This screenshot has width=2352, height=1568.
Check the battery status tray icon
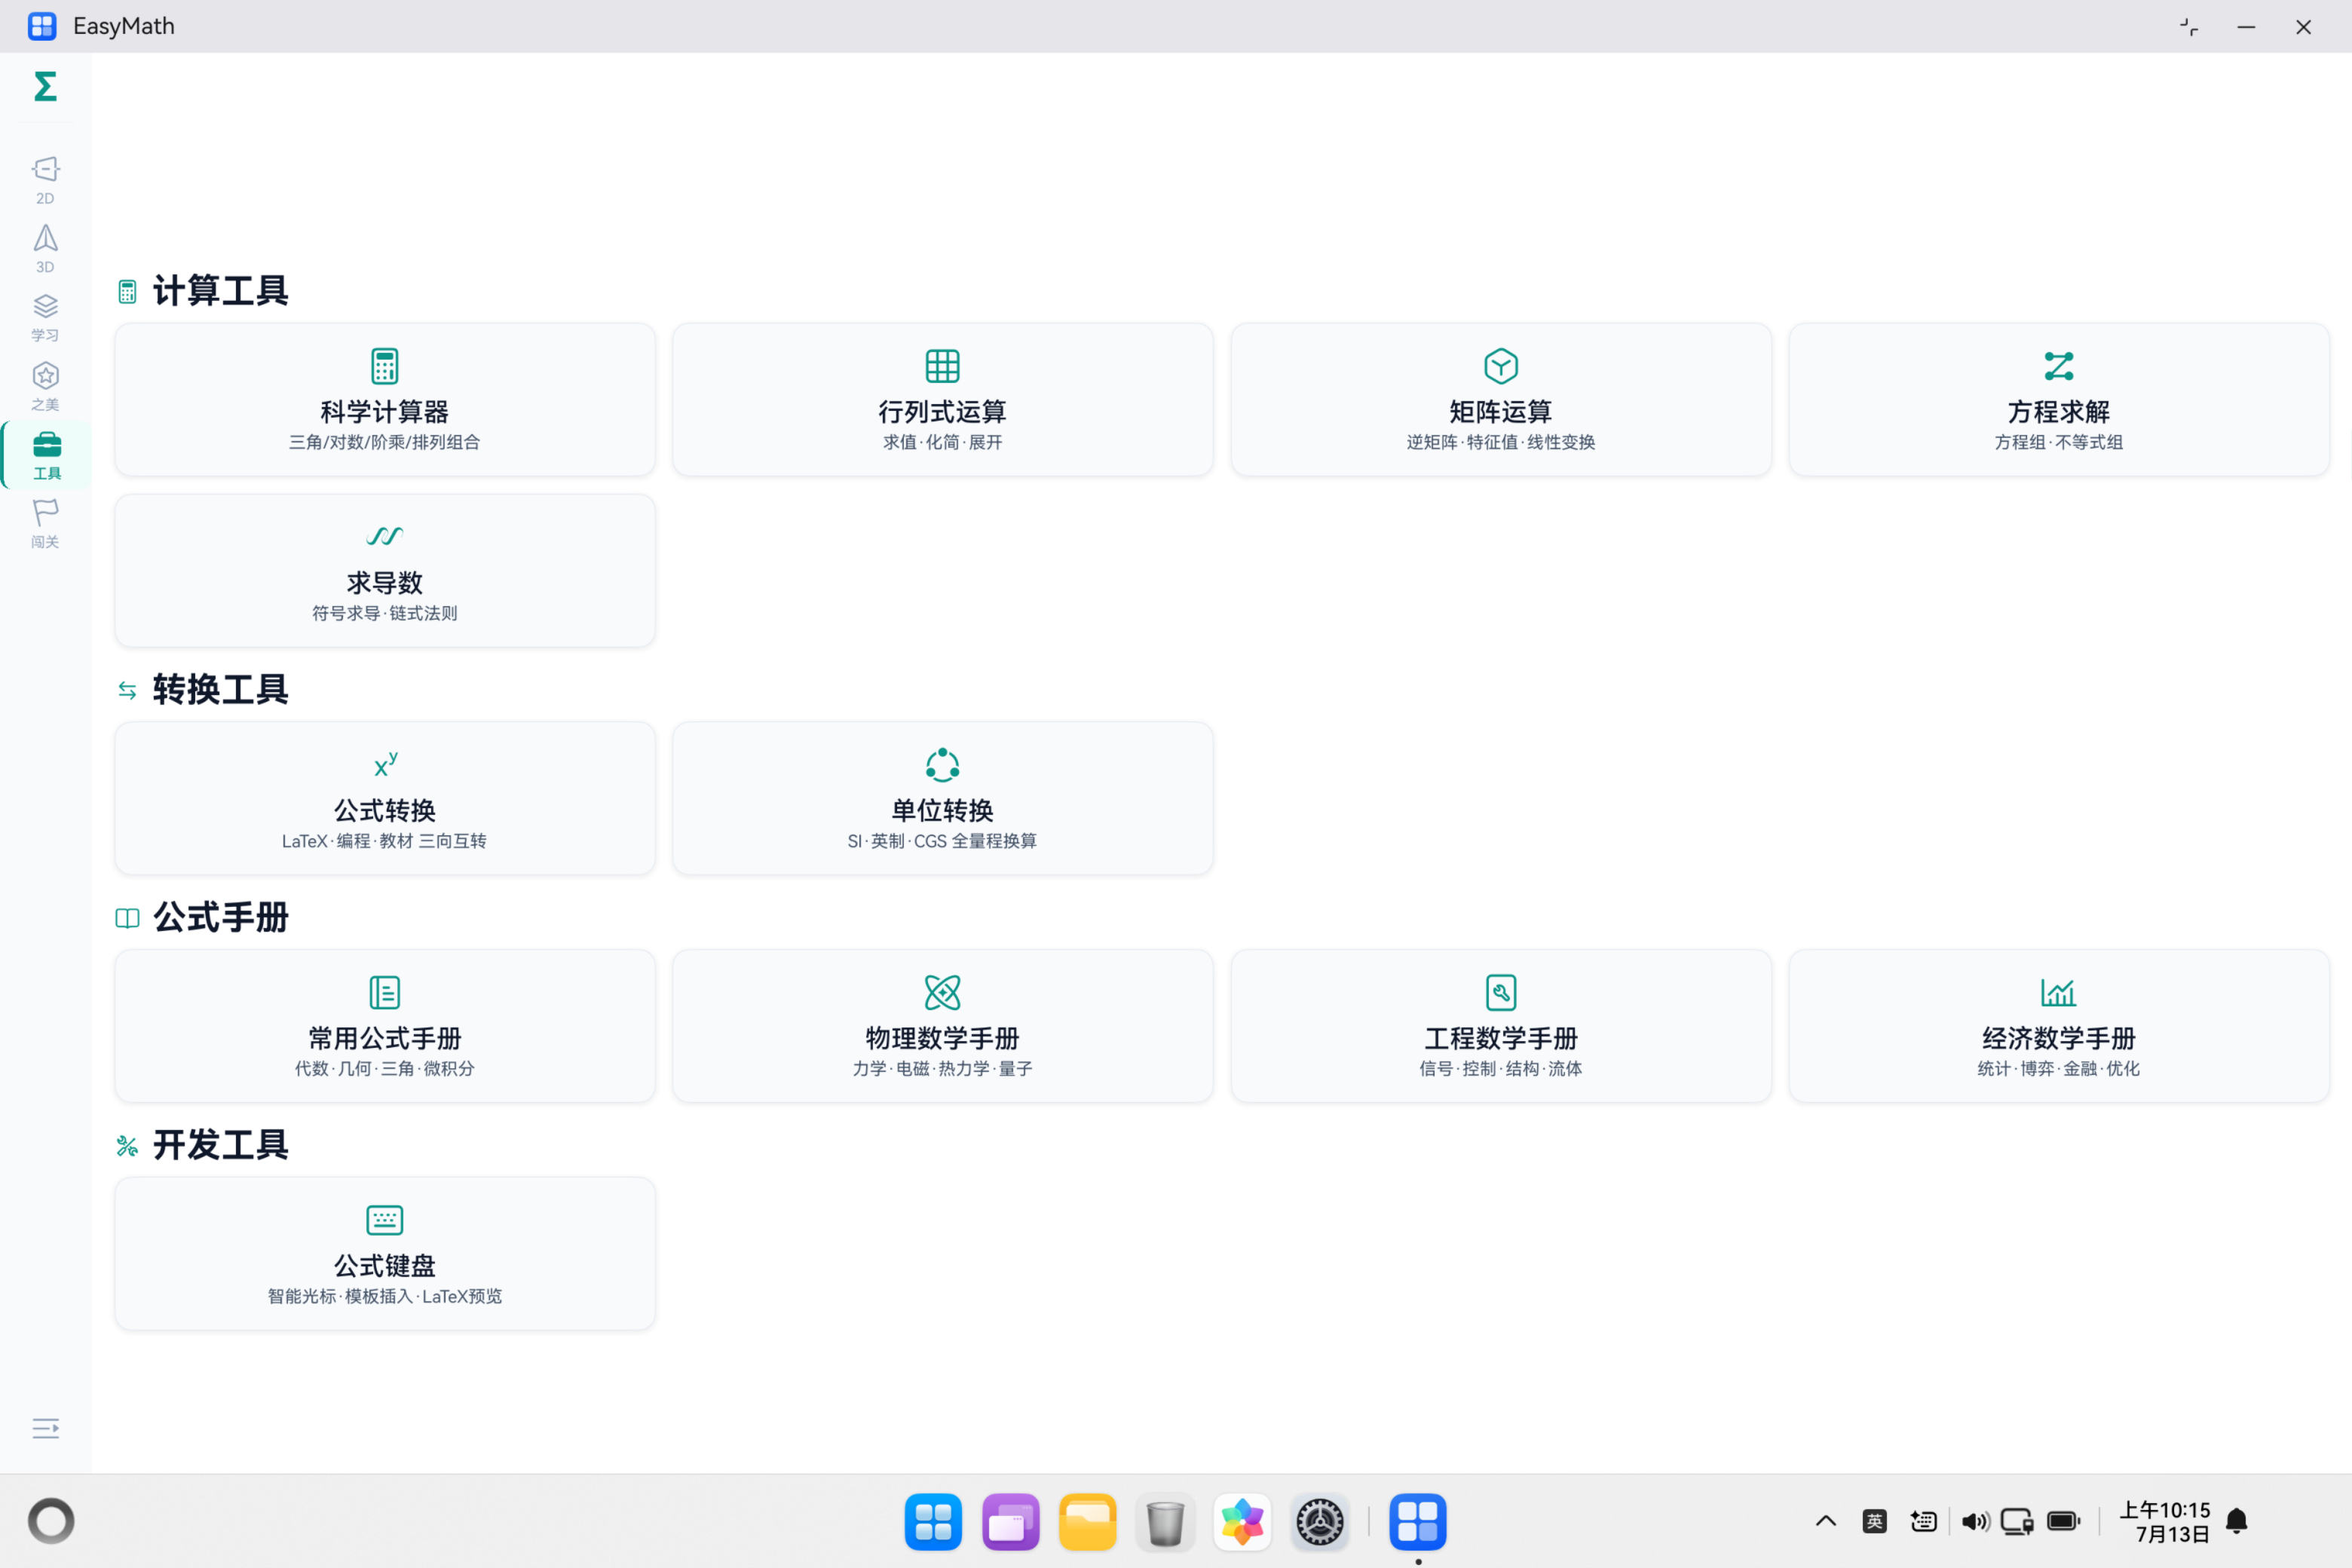click(x=2064, y=1522)
